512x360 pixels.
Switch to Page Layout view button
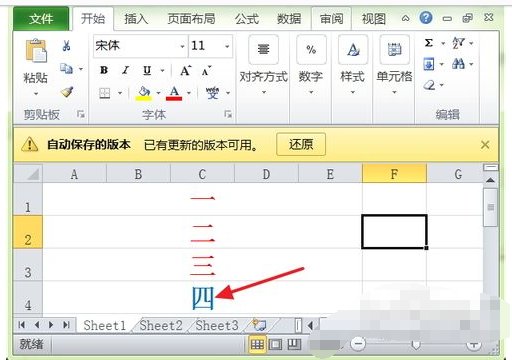[276, 344]
